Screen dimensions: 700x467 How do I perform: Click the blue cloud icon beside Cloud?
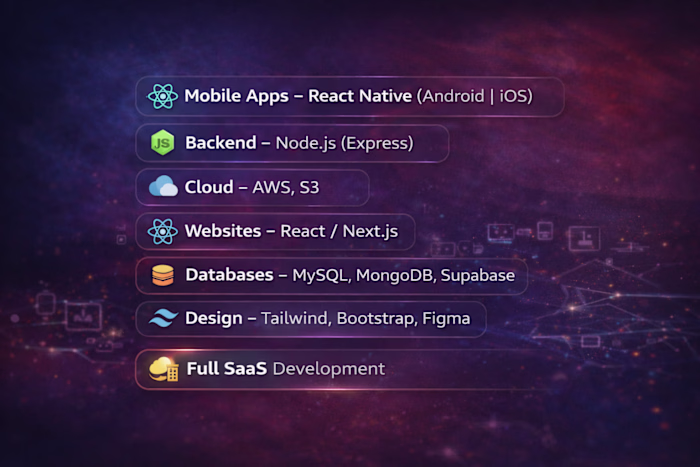(163, 186)
